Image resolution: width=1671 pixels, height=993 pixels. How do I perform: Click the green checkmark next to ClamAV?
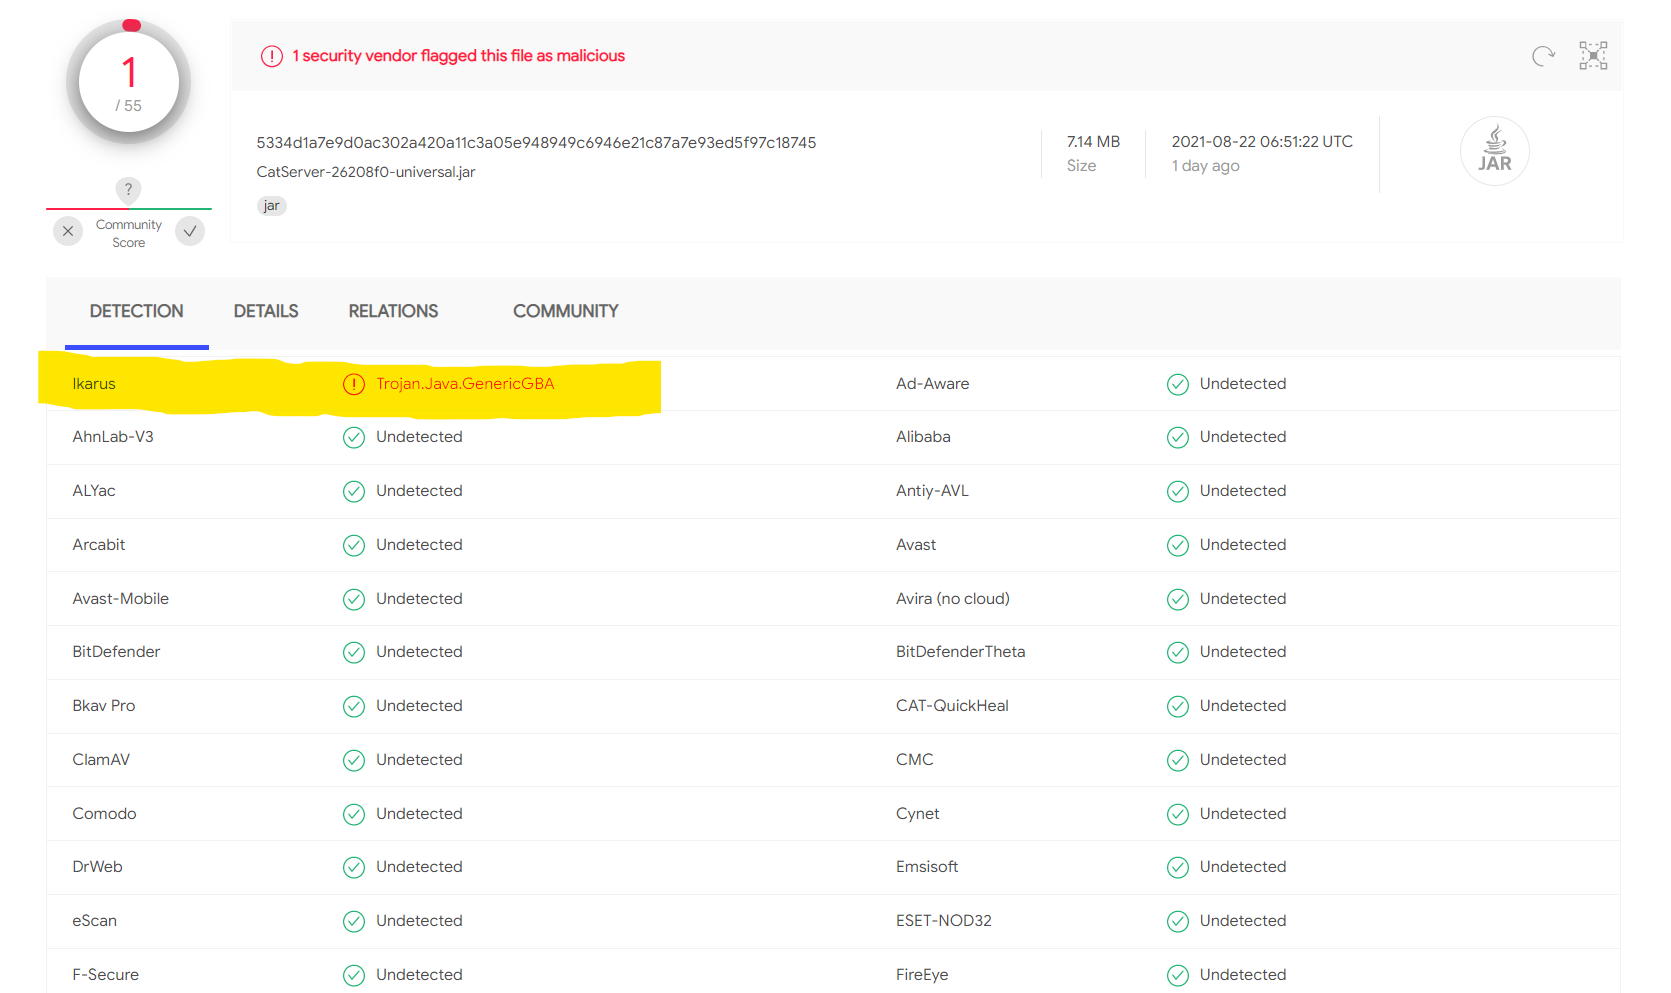click(353, 760)
